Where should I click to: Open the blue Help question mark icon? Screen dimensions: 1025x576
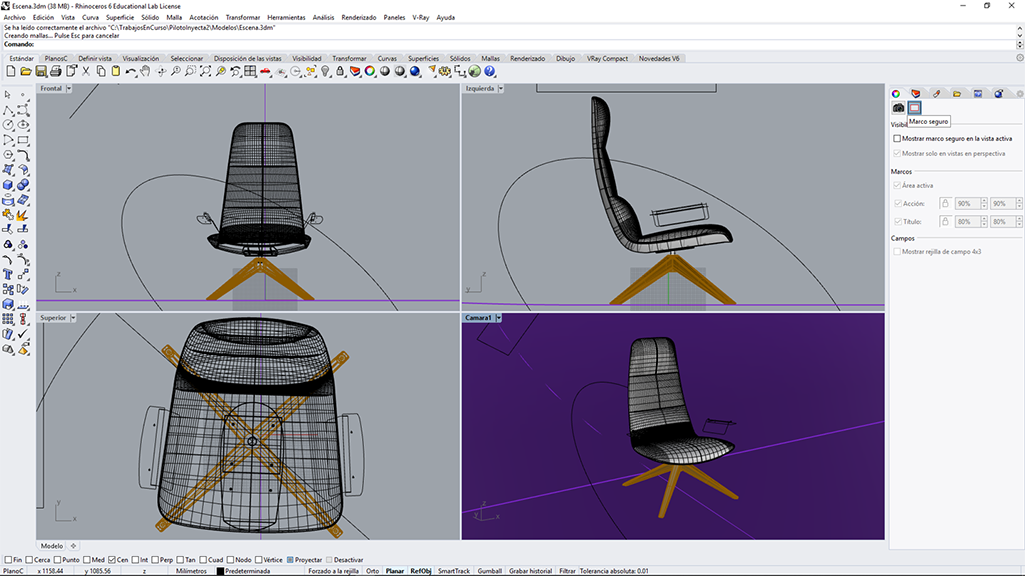pos(490,71)
